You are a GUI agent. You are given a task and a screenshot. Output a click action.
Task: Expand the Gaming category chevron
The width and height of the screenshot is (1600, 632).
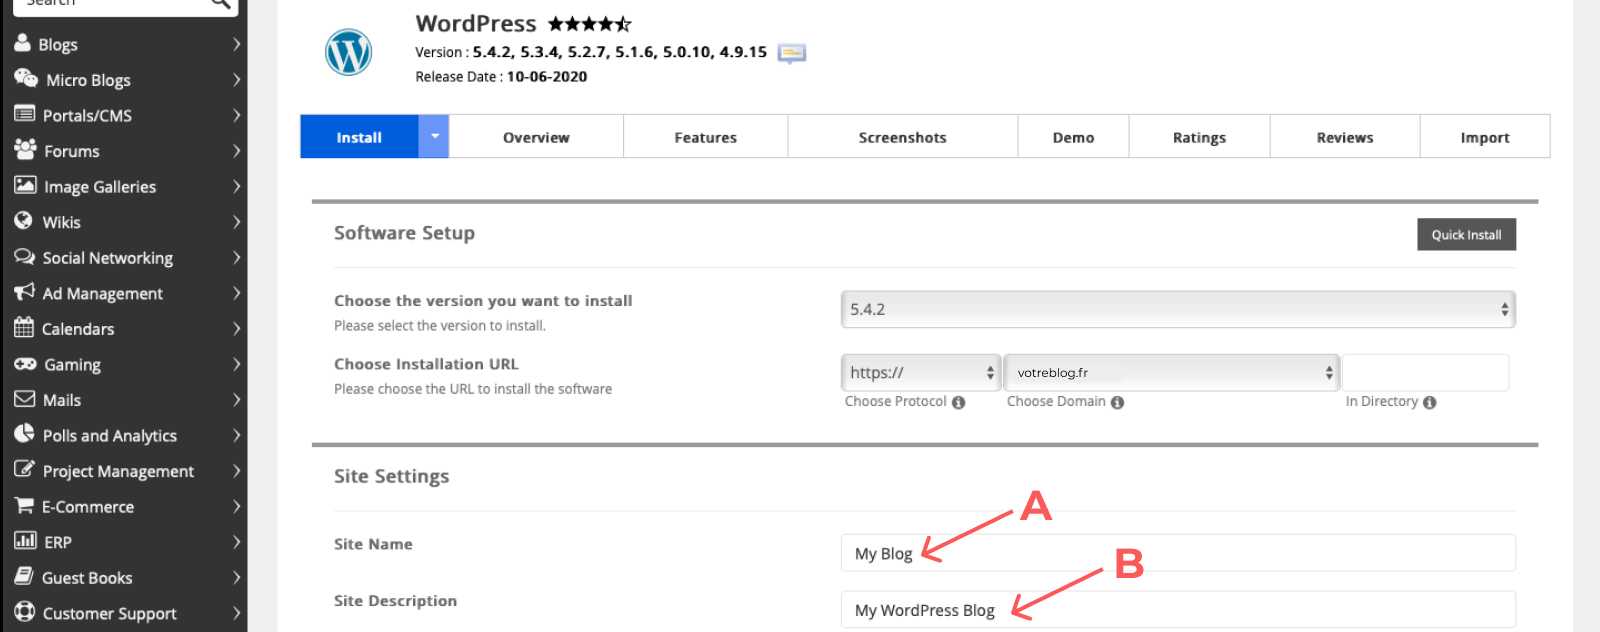pos(236,364)
